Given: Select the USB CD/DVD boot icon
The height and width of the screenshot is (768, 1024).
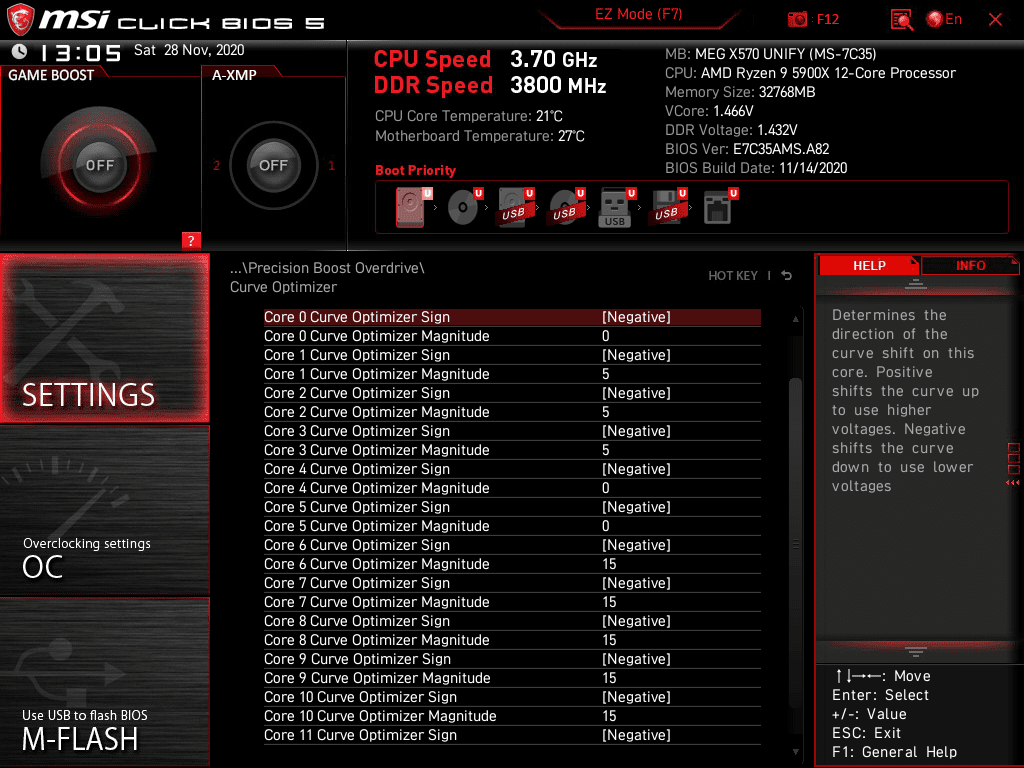Looking at the screenshot, I should [566, 208].
